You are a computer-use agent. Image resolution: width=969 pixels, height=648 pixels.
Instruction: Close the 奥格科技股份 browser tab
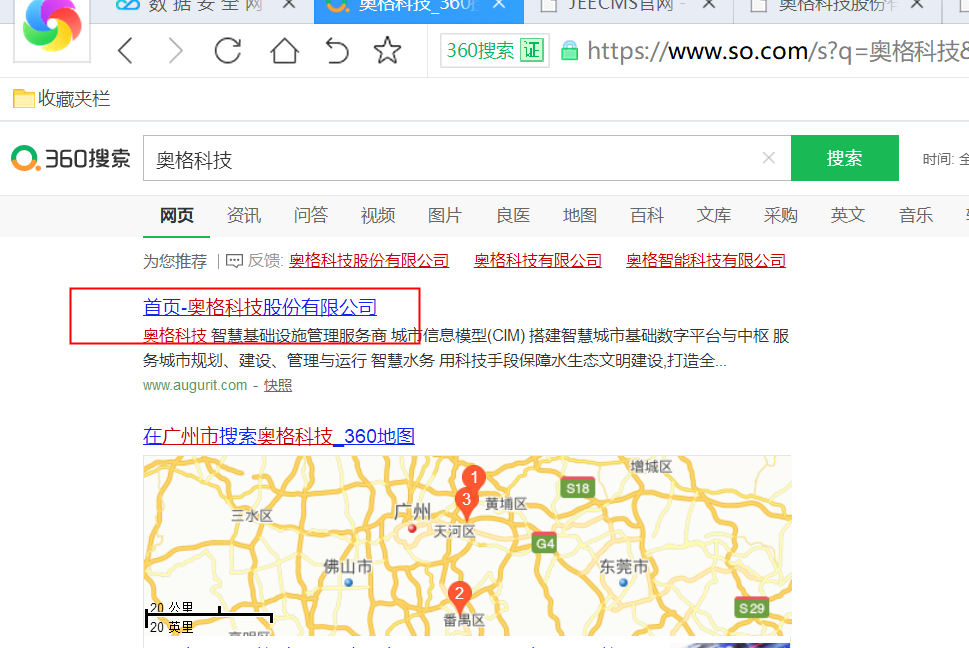(917, 5)
